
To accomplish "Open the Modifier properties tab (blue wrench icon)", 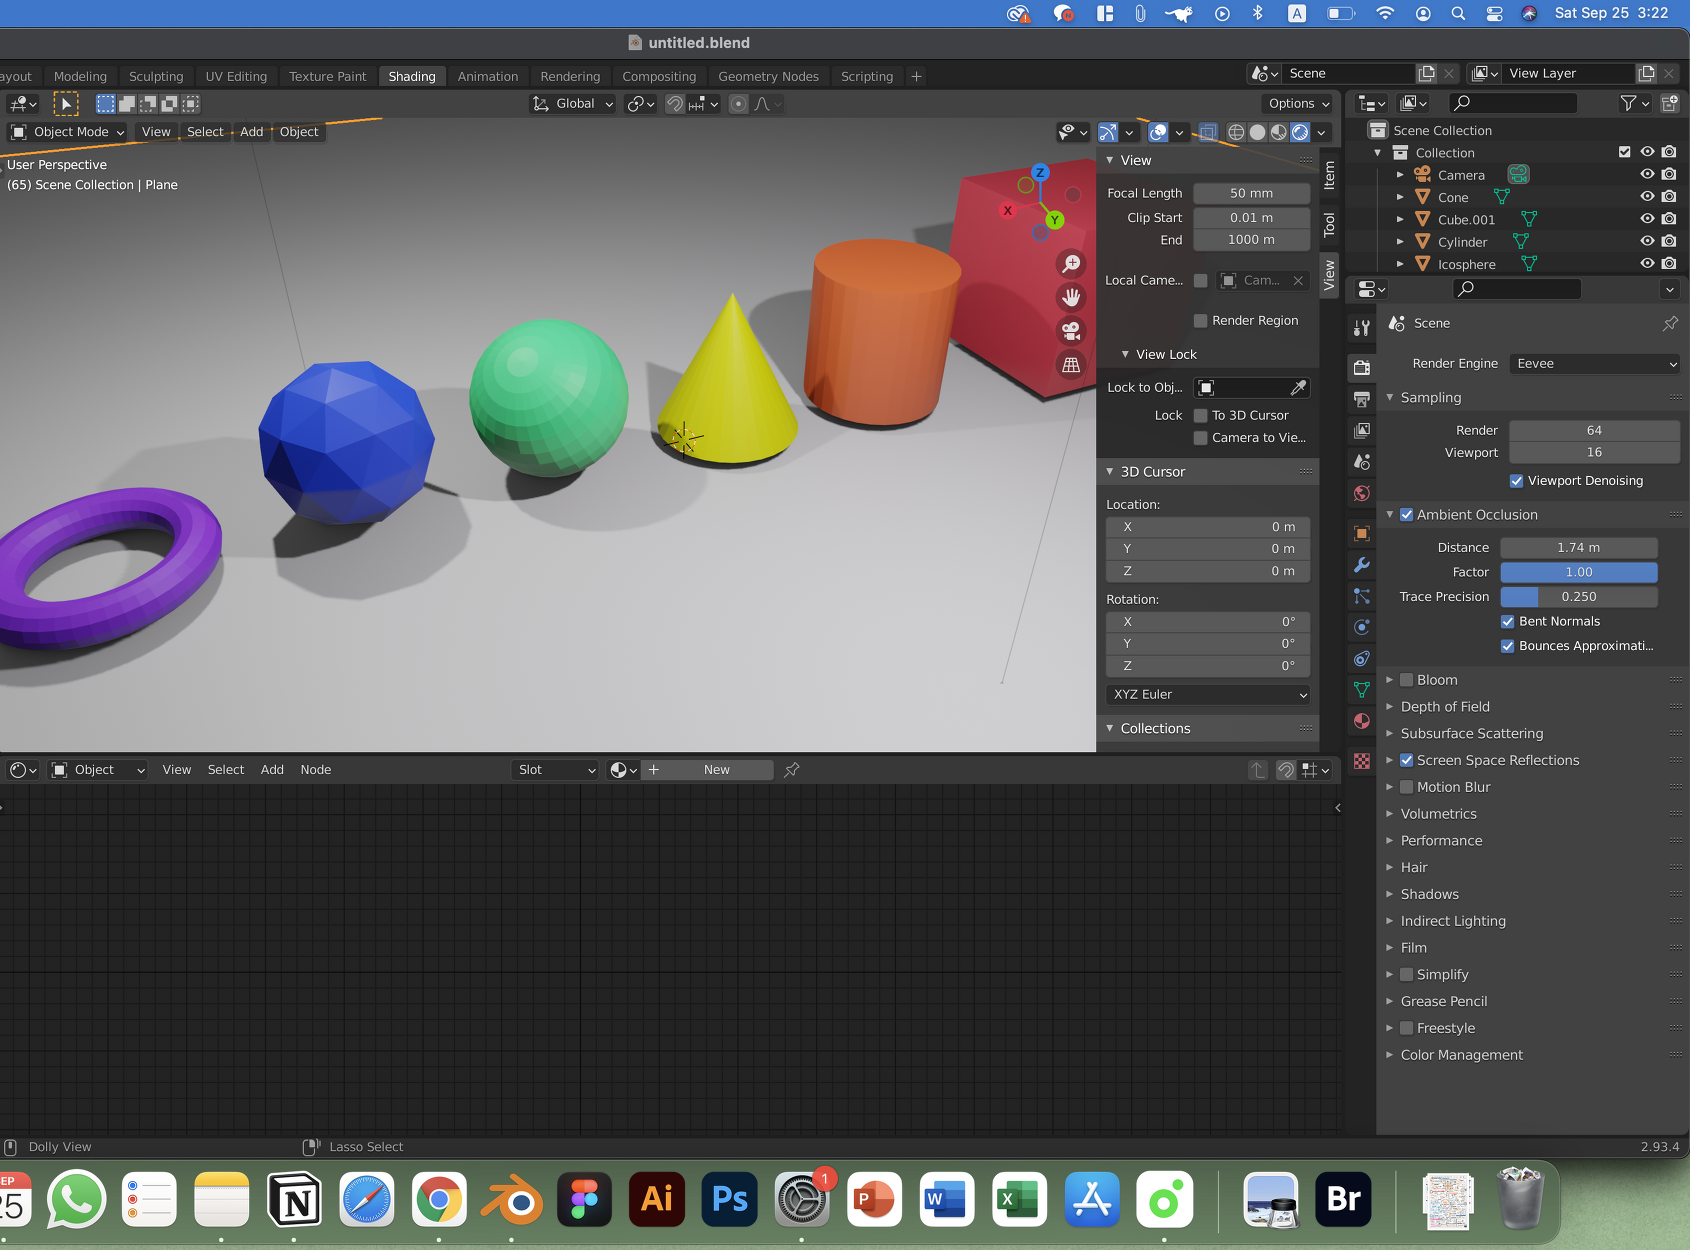I will coord(1361,565).
